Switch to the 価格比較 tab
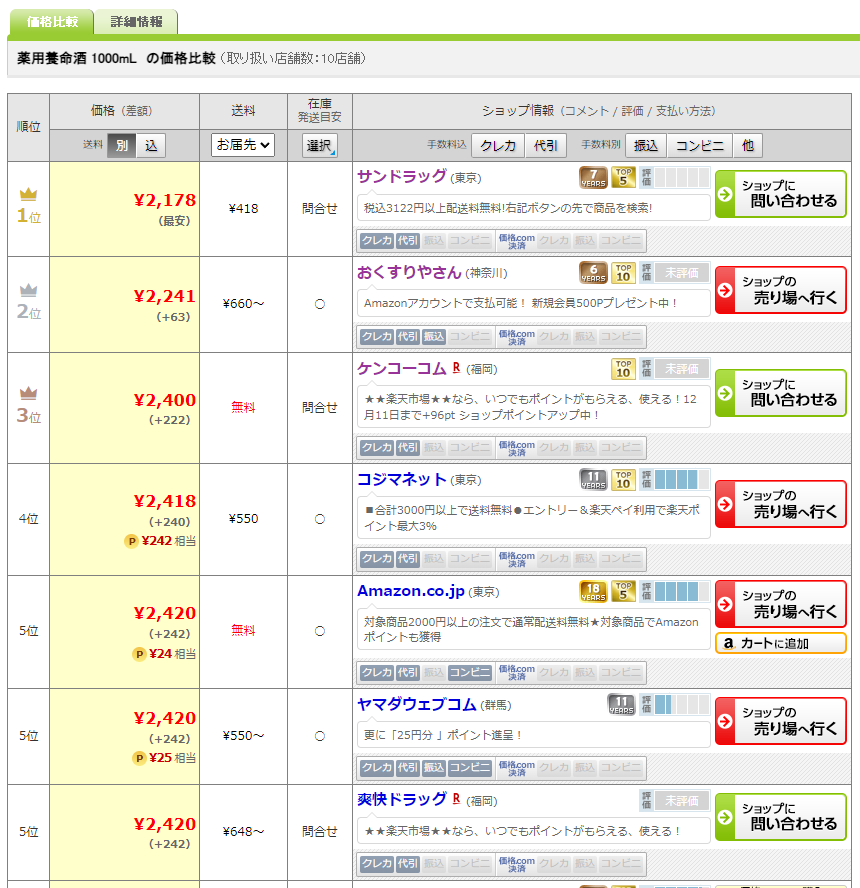This screenshot has height=888, width=860. [x=52, y=22]
